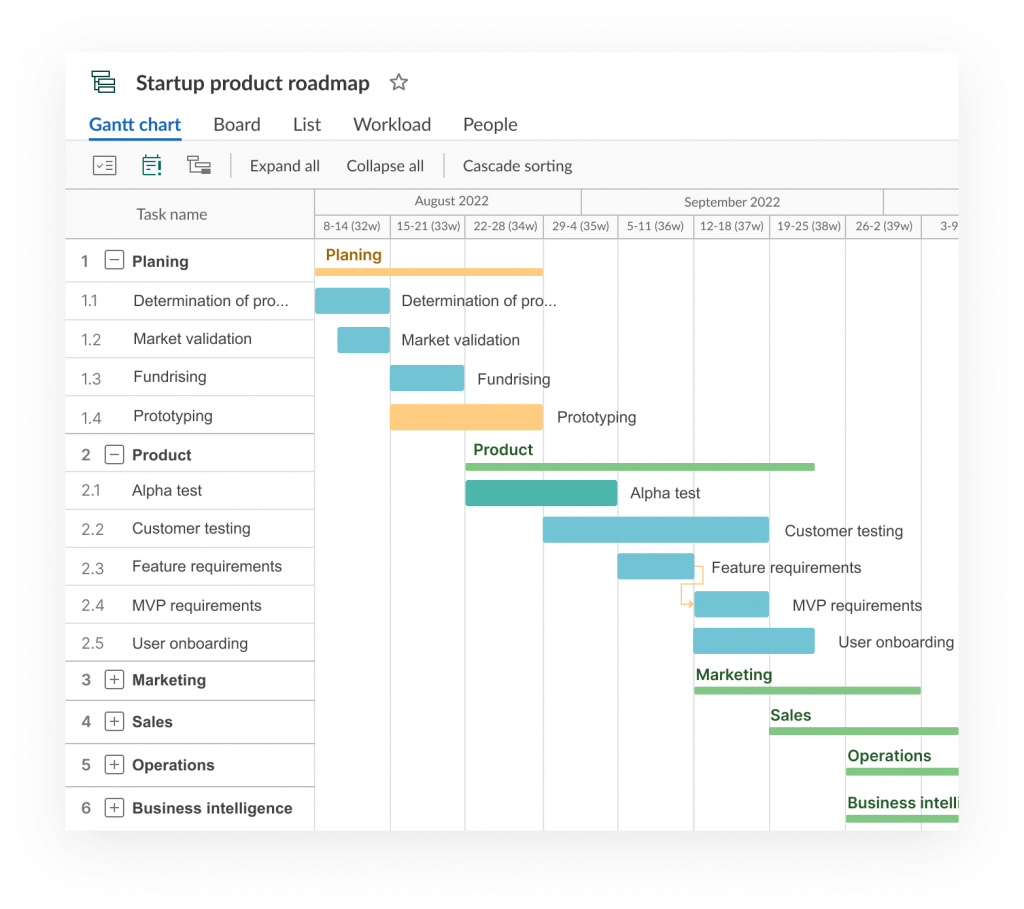Star the Startup product roadmap project
The height and width of the screenshot is (909, 1024).
click(x=398, y=82)
